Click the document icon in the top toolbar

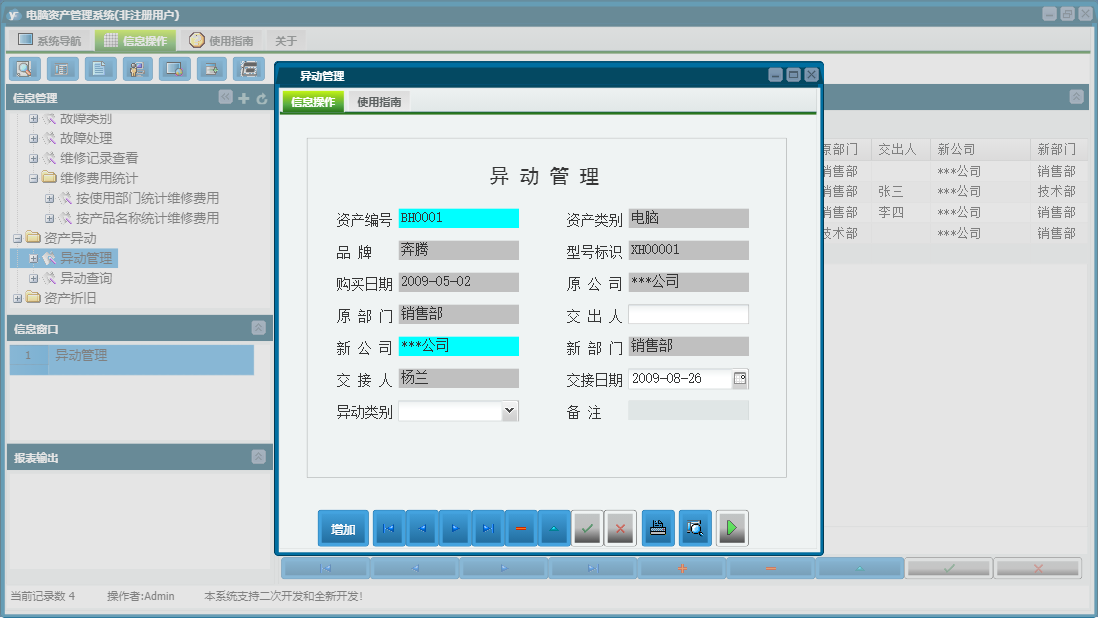click(100, 69)
